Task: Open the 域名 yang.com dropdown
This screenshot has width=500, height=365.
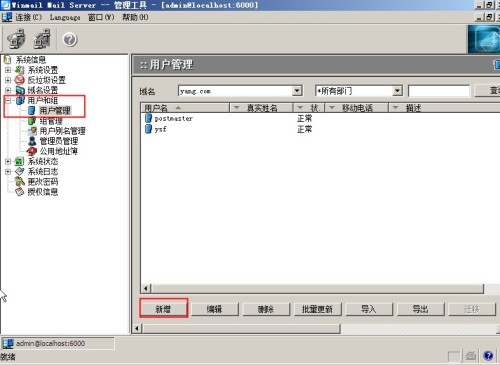Action: [297, 91]
